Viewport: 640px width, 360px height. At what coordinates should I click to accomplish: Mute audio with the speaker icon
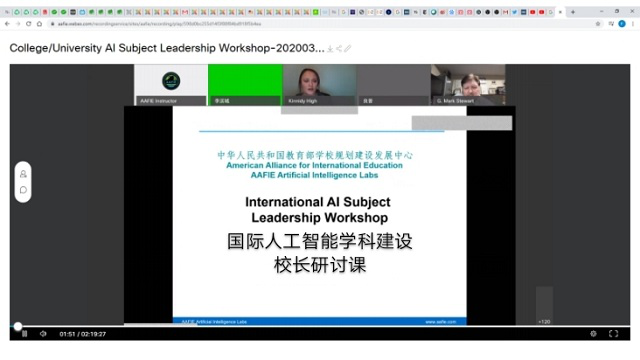(x=43, y=334)
